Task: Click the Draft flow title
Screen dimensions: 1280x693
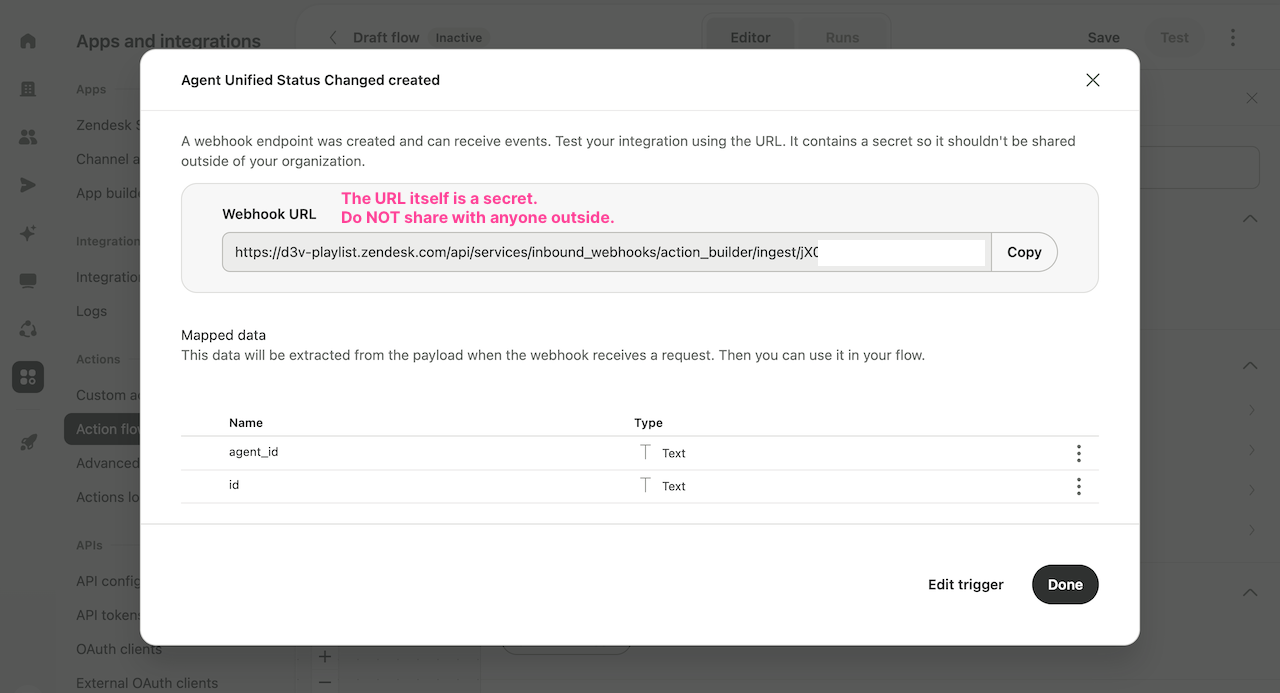Action: [386, 38]
